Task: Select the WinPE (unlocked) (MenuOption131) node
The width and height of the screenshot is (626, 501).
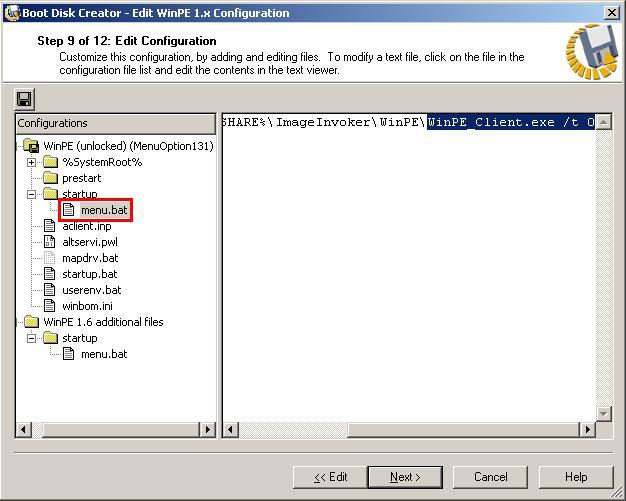Action: [129, 146]
